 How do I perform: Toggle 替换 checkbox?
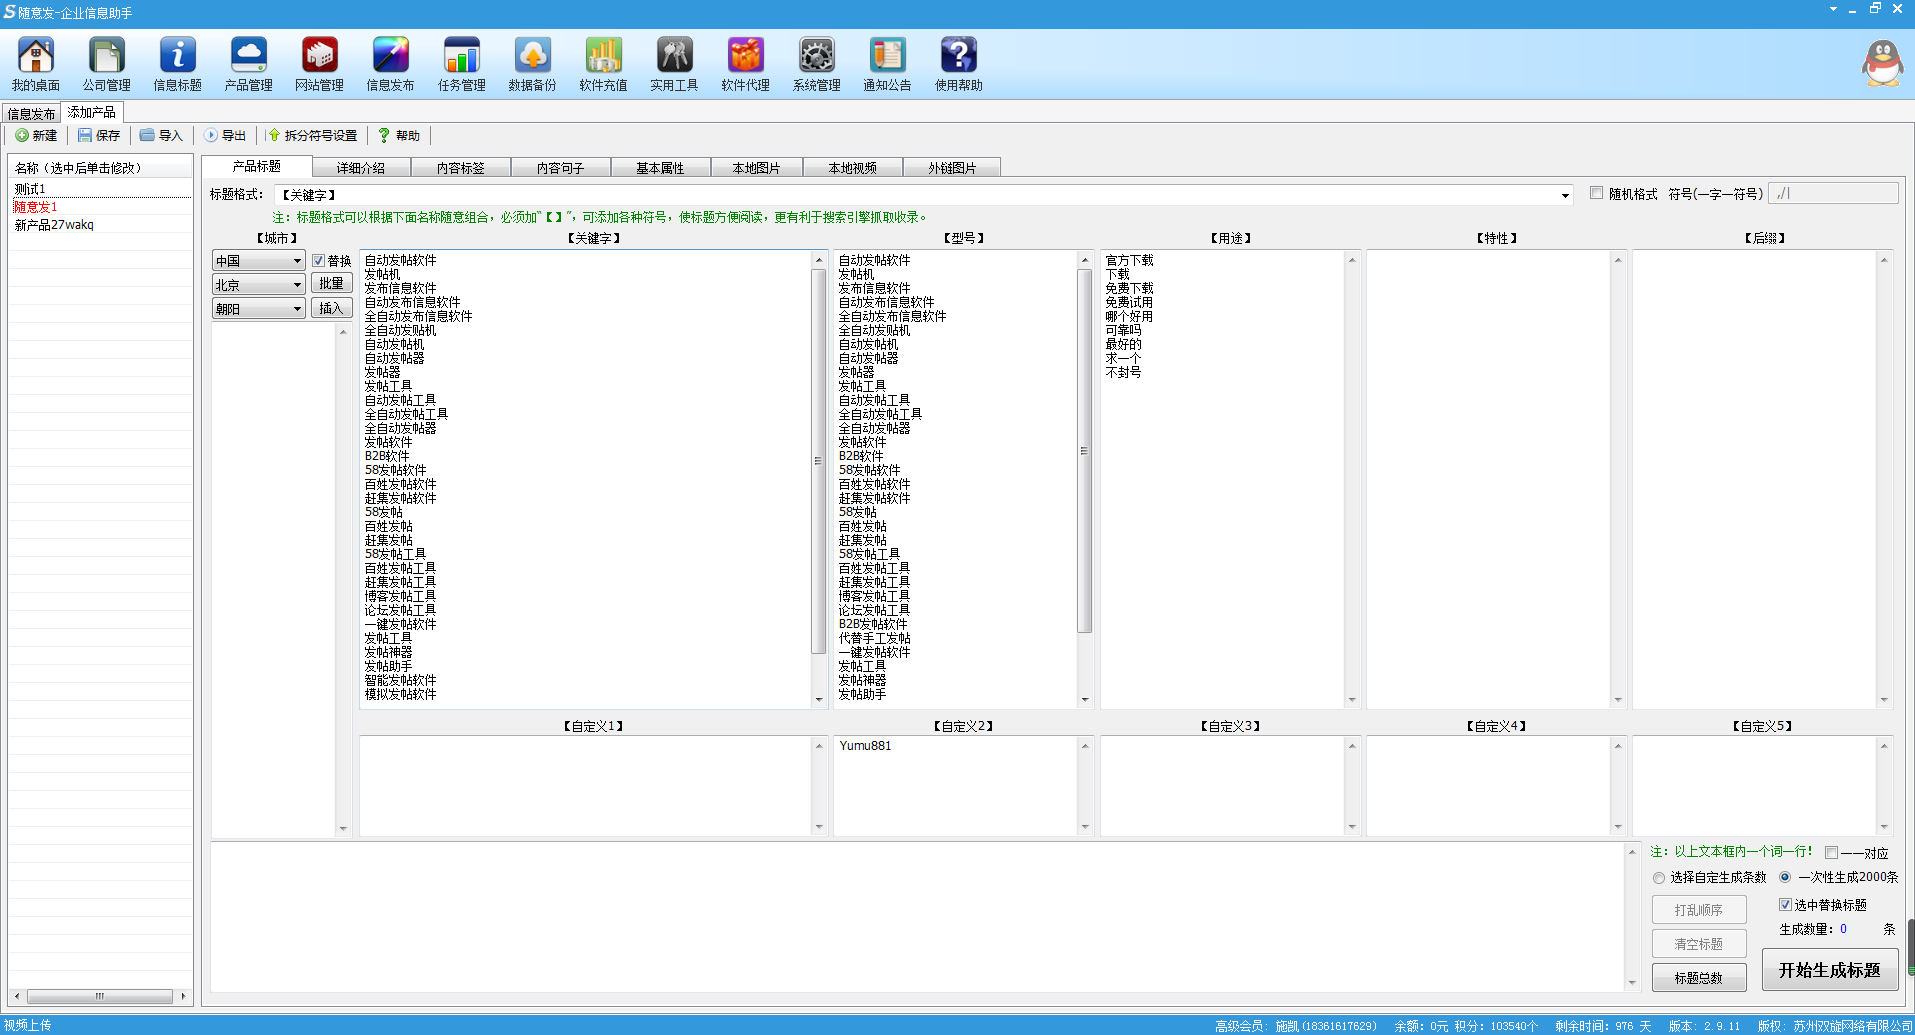pyautogui.click(x=318, y=261)
